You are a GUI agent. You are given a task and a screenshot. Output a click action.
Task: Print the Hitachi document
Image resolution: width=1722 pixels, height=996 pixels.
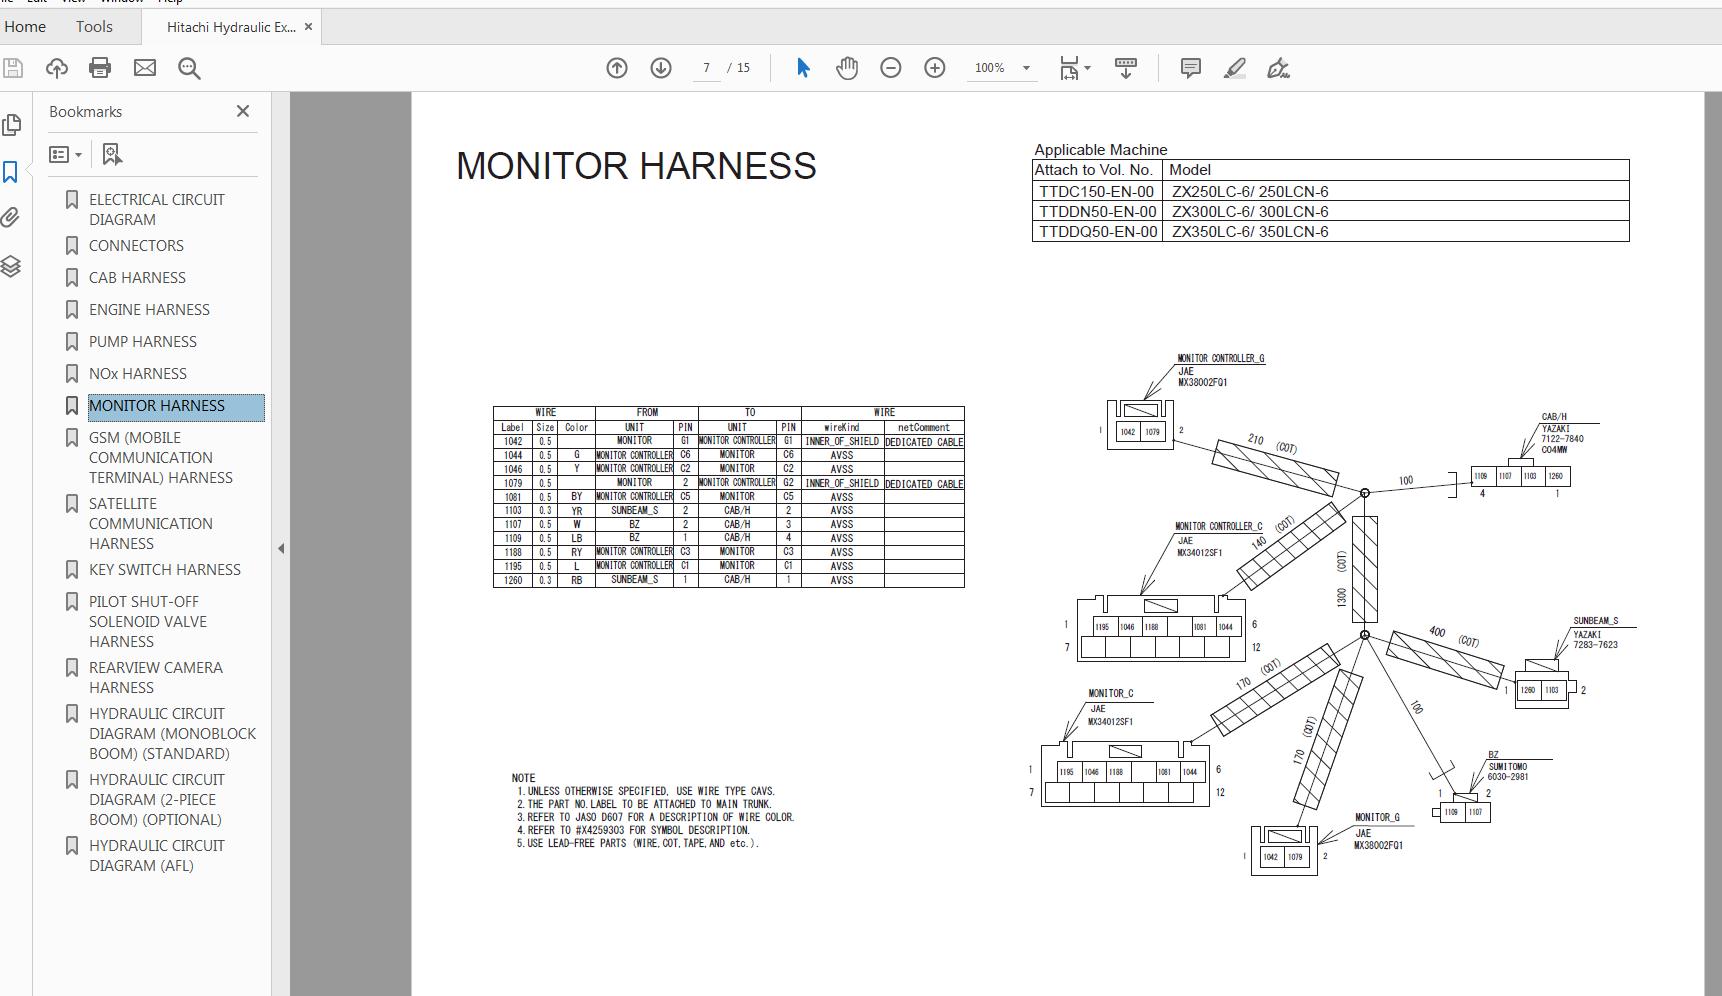click(99, 68)
